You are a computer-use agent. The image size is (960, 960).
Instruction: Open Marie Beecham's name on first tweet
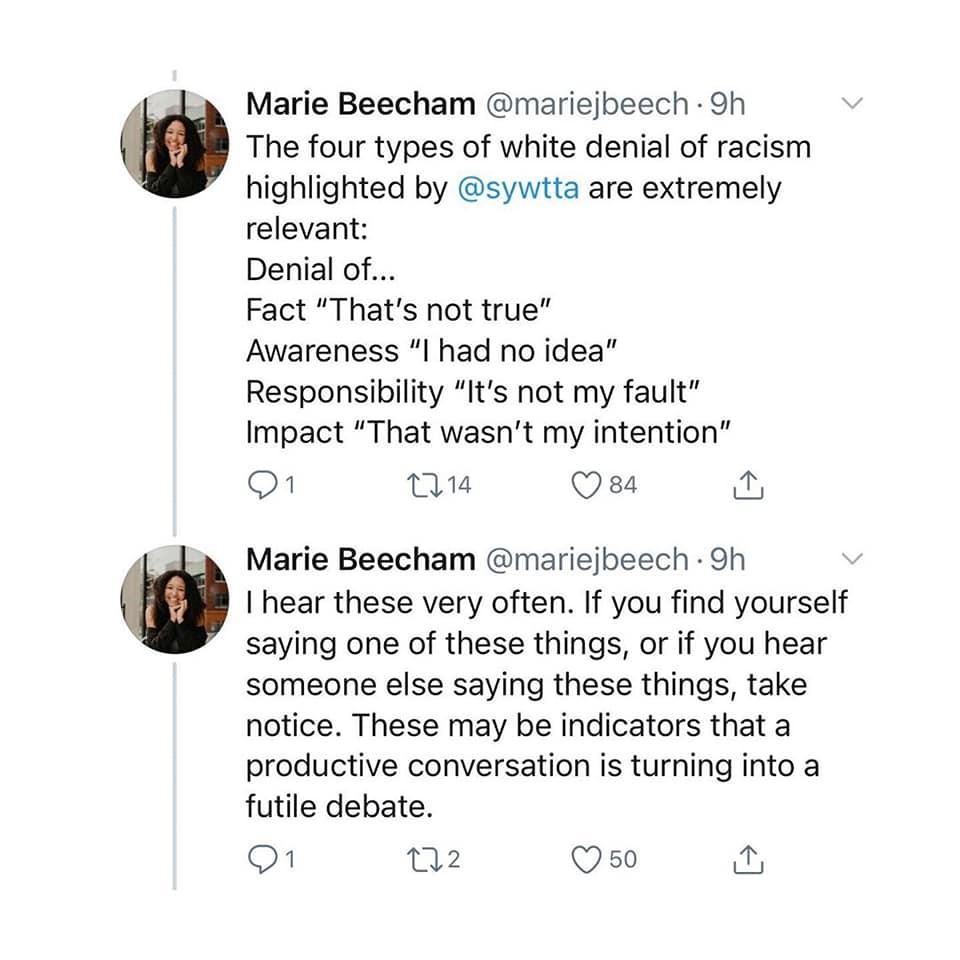click(x=361, y=103)
